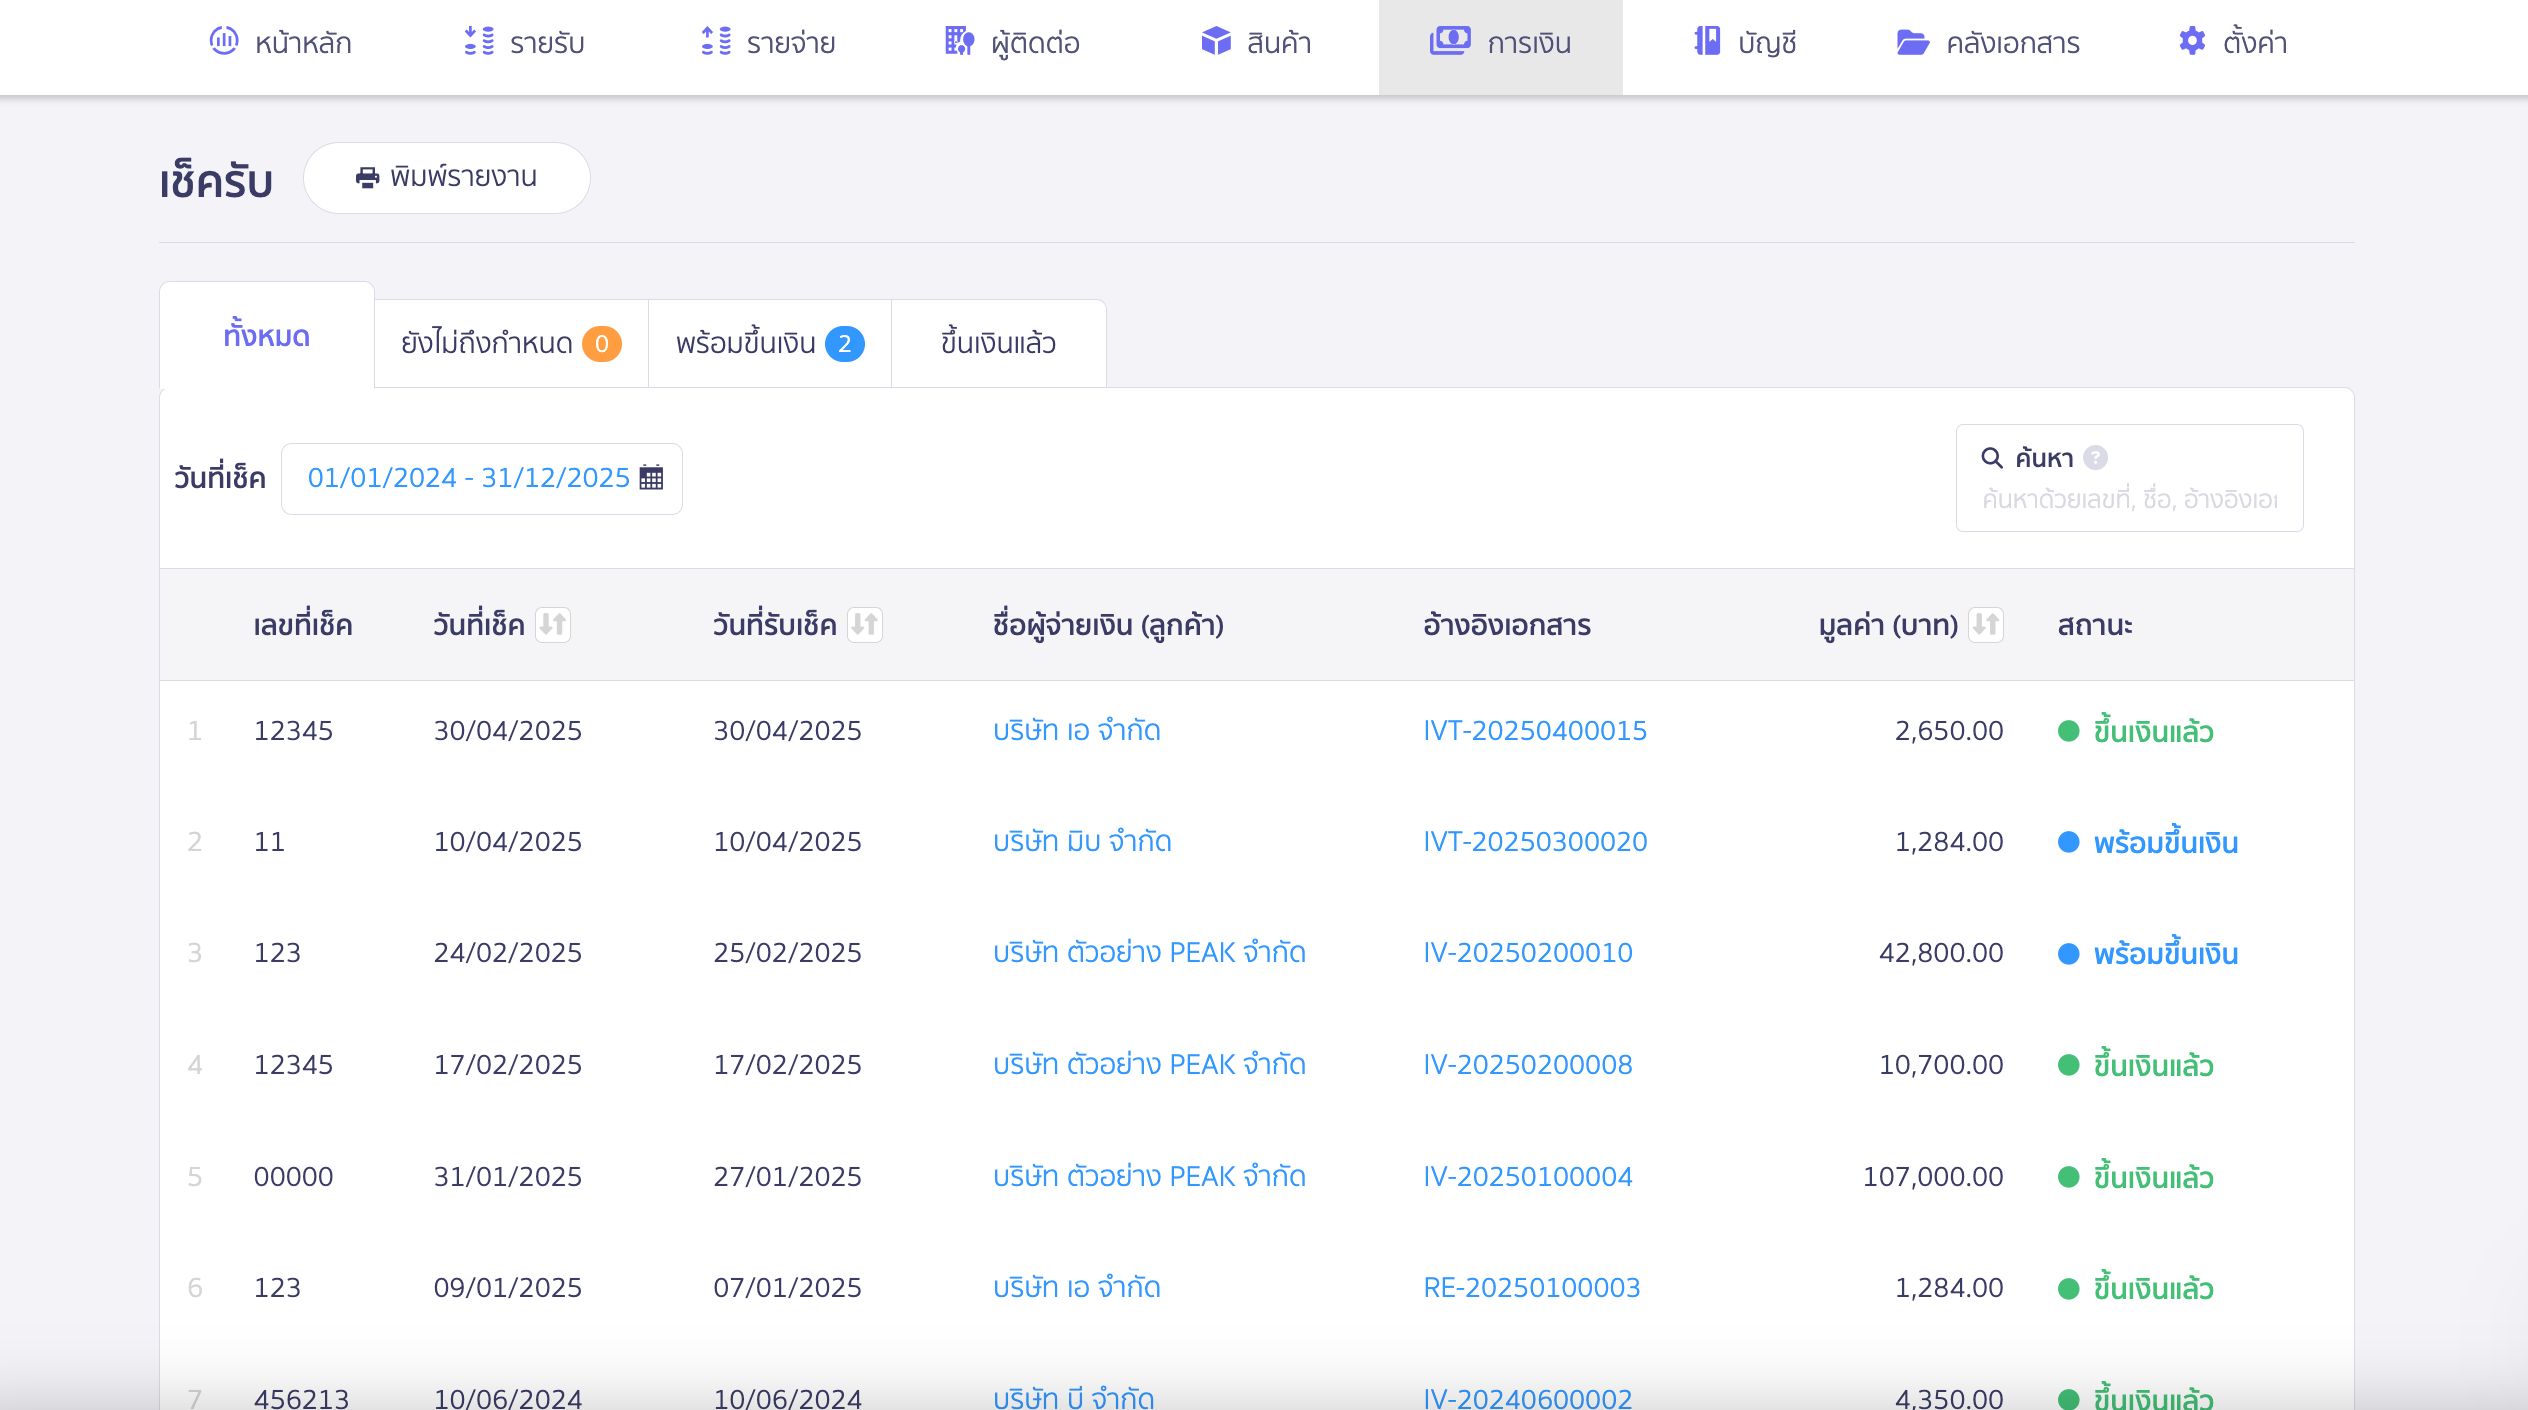Click cheque number 11
Screen dimensions: 2528x1410
(269, 841)
